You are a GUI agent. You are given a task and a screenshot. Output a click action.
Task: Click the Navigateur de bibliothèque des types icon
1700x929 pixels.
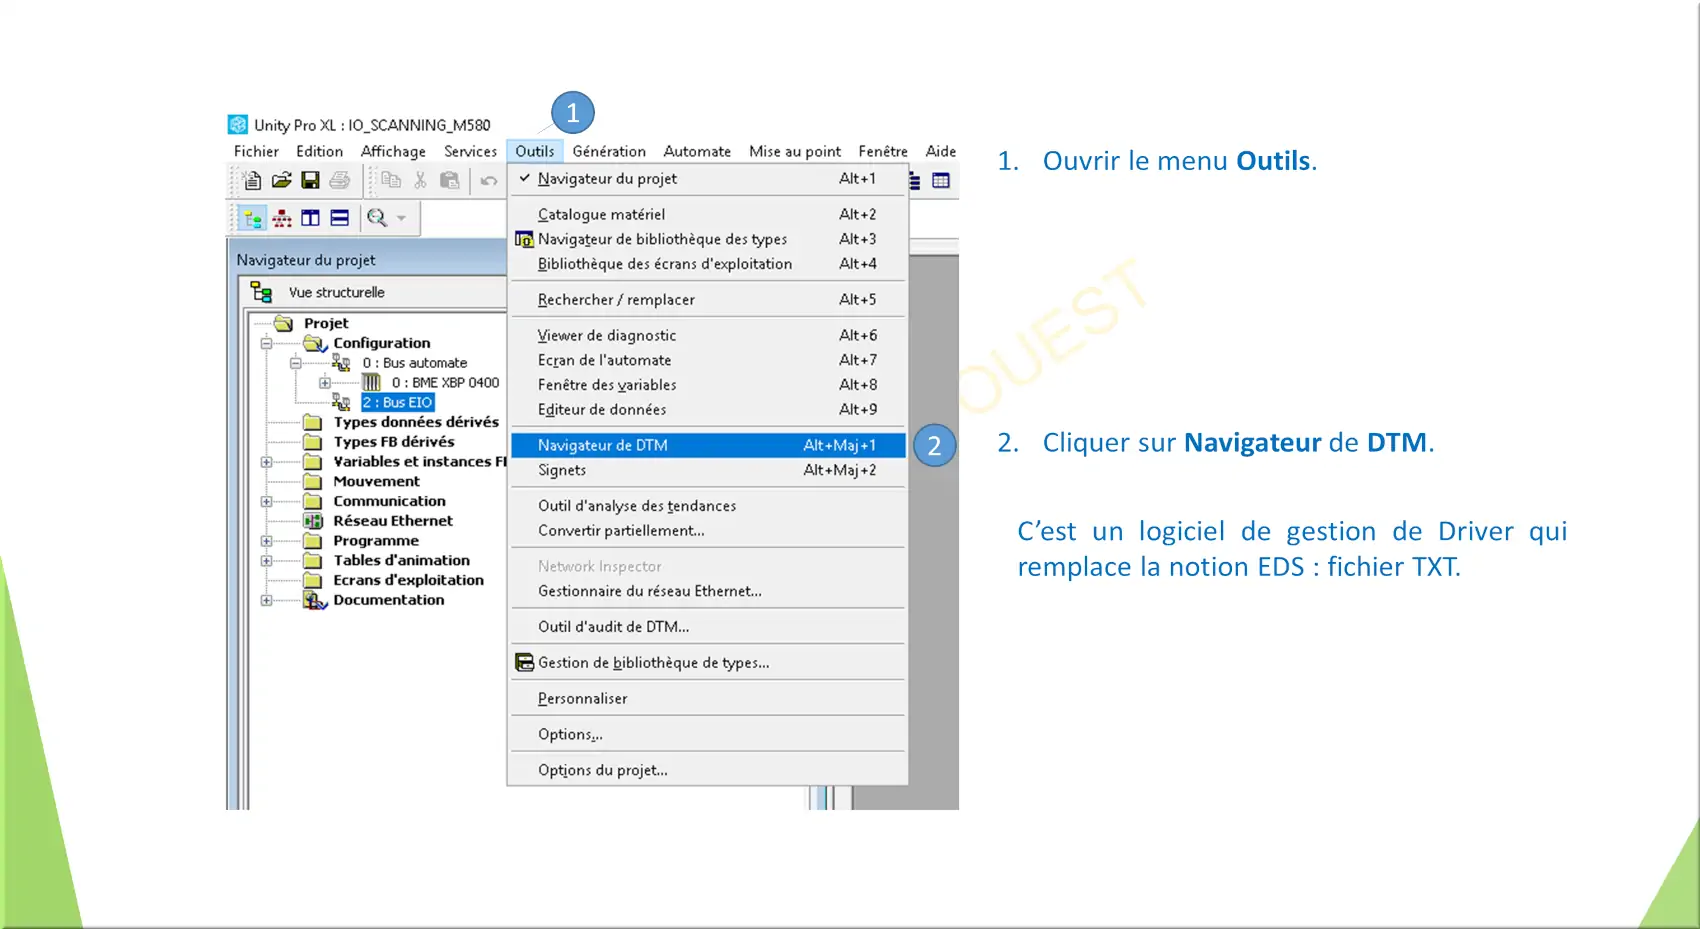pyautogui.click(x=524, y=239)
